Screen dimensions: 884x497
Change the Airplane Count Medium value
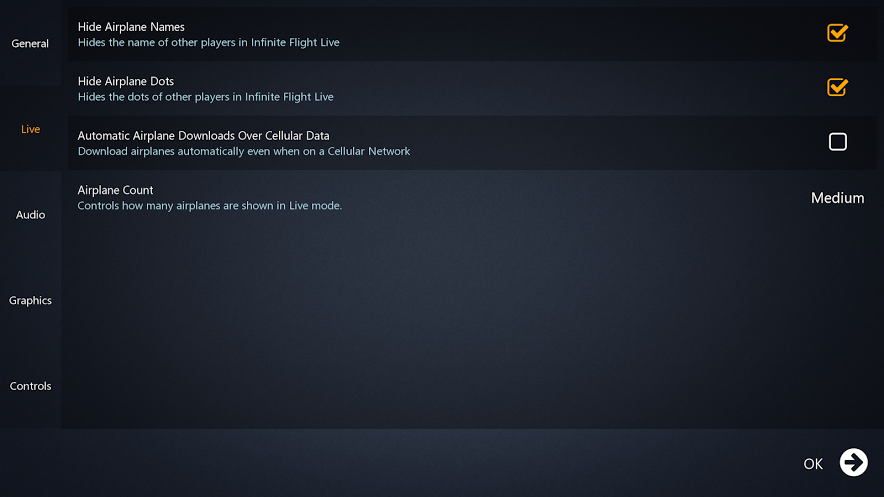coord(837,198)
